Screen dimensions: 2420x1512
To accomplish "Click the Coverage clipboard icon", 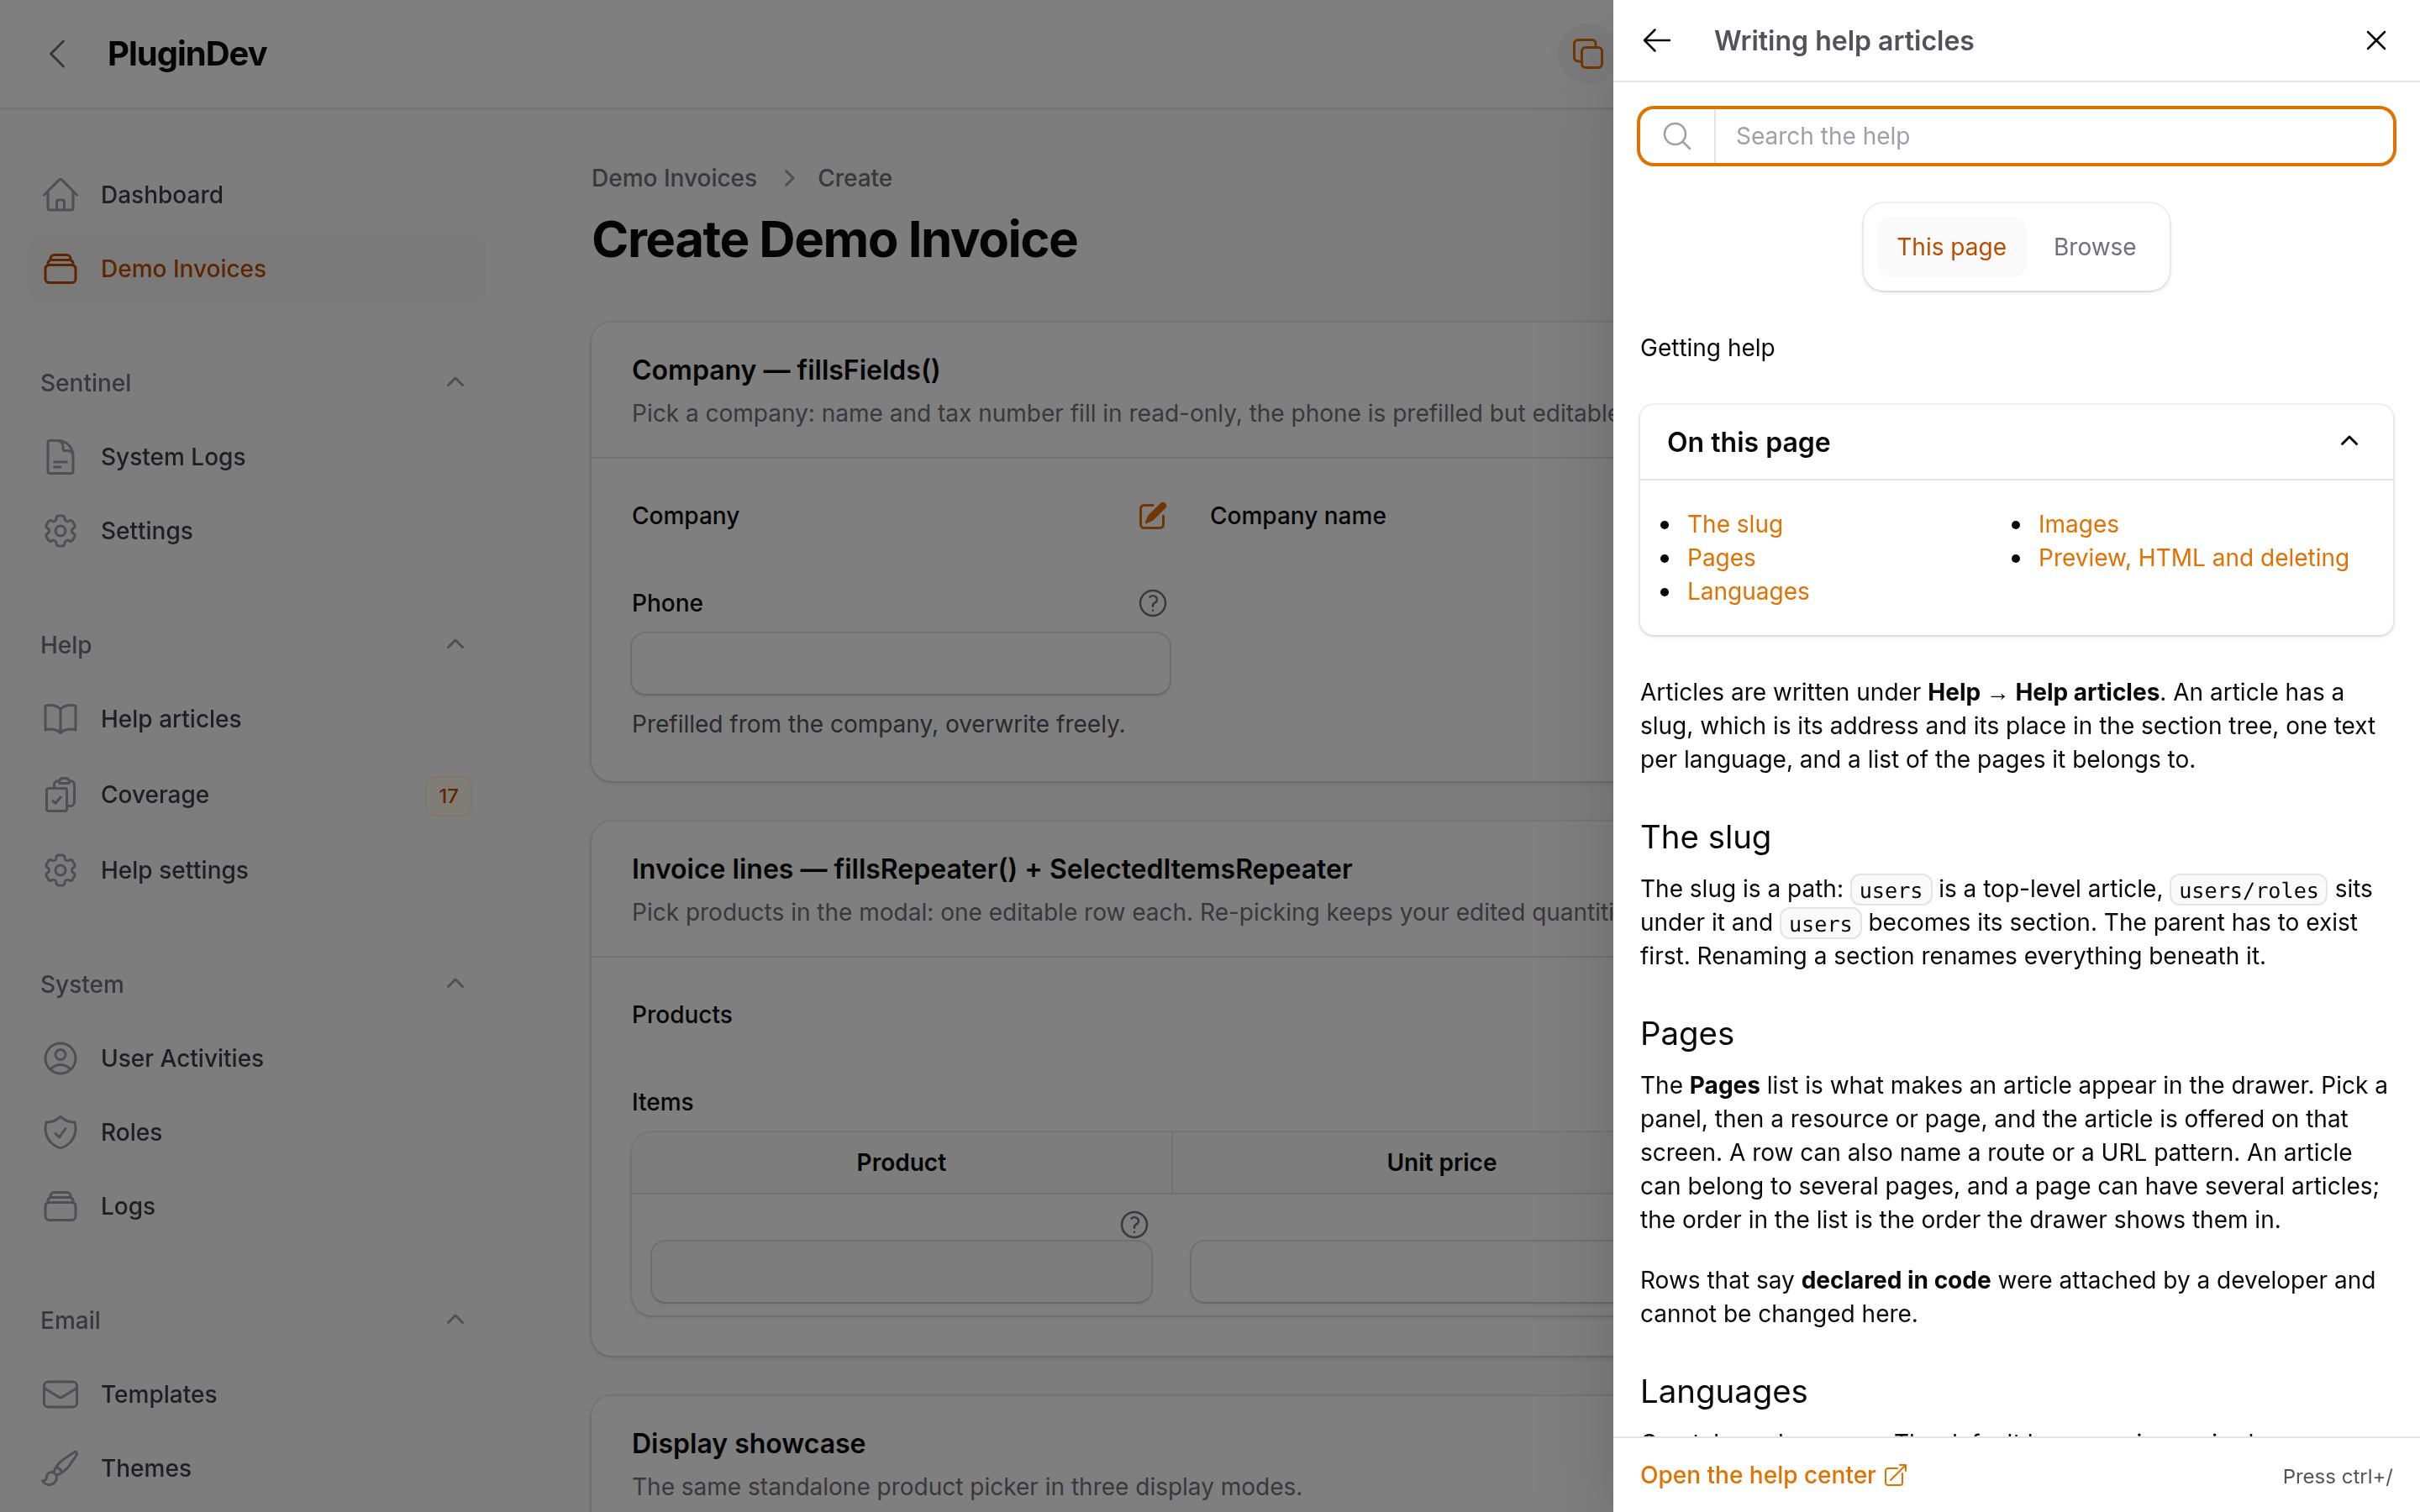I will pos(60,795).
